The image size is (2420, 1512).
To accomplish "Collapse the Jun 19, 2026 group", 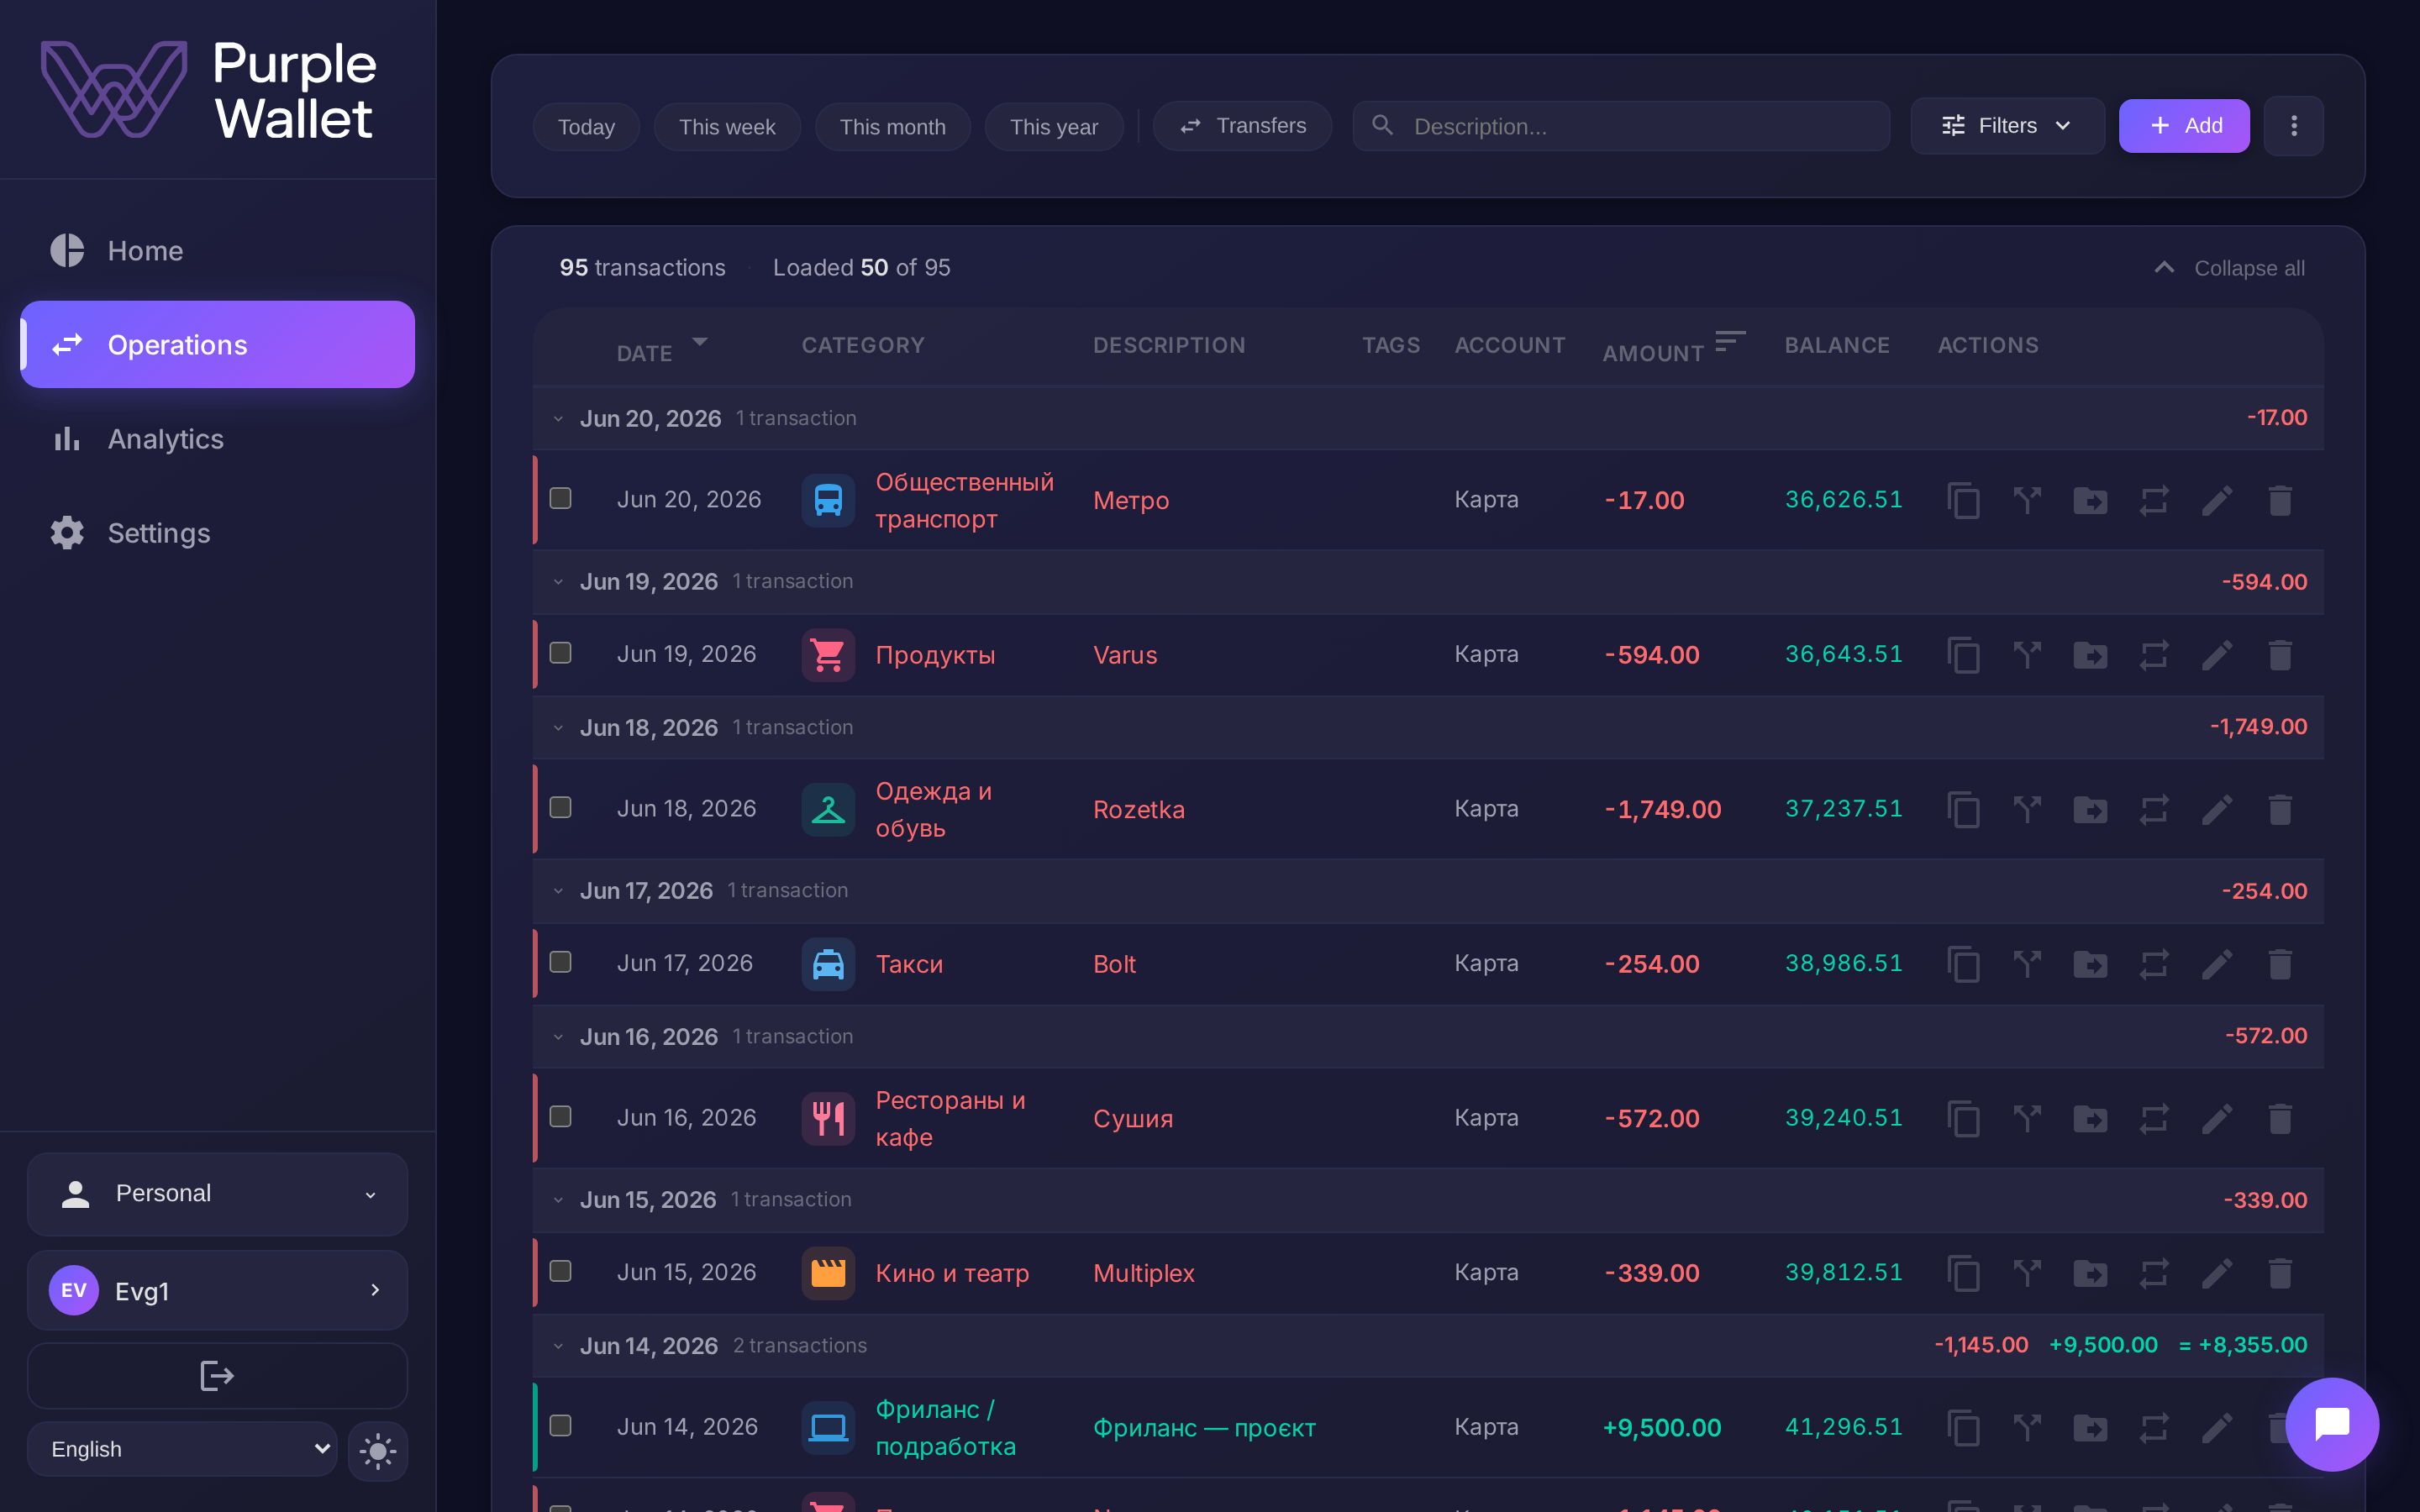I will (558, 582).
